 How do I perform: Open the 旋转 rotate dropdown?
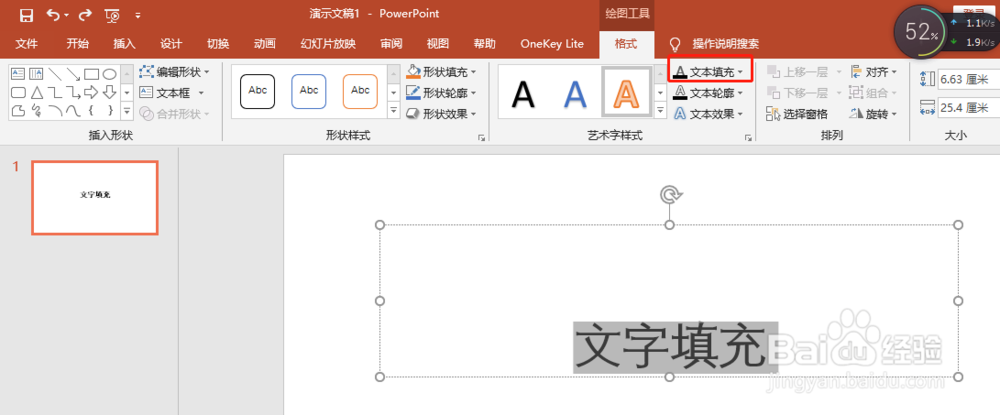click(873, 114)
